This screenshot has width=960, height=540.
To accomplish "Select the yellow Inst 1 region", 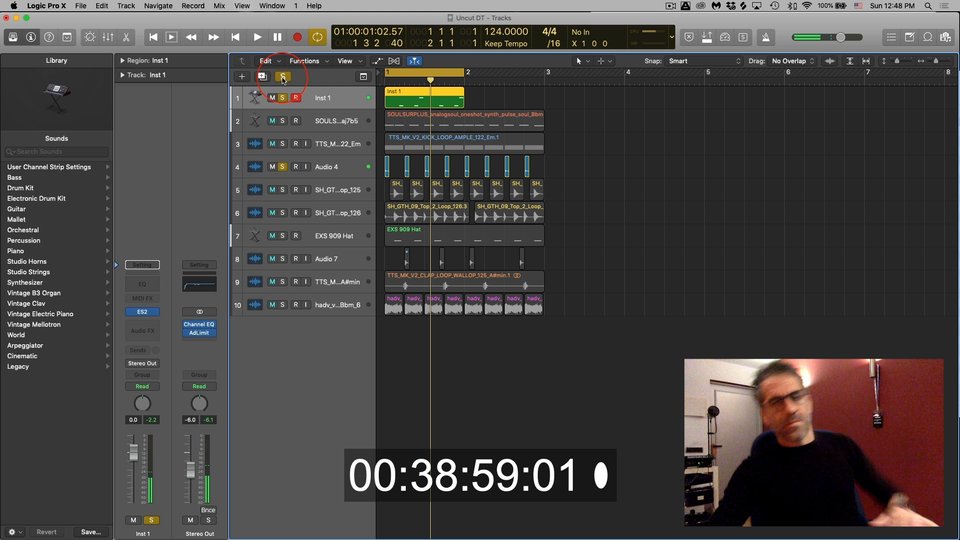I will click(x=424, y=97).
